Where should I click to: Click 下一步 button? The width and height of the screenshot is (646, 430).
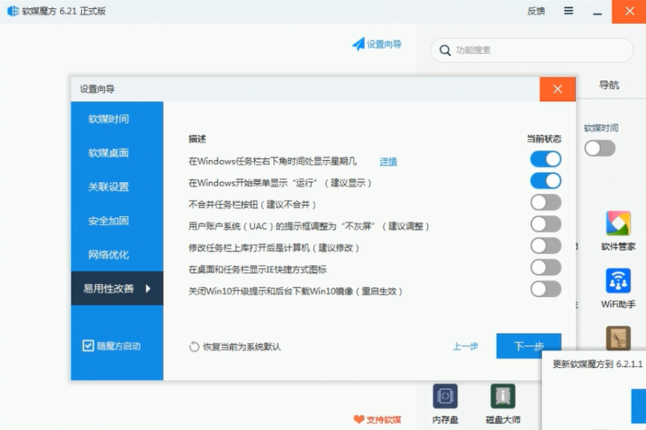(529, 346)
